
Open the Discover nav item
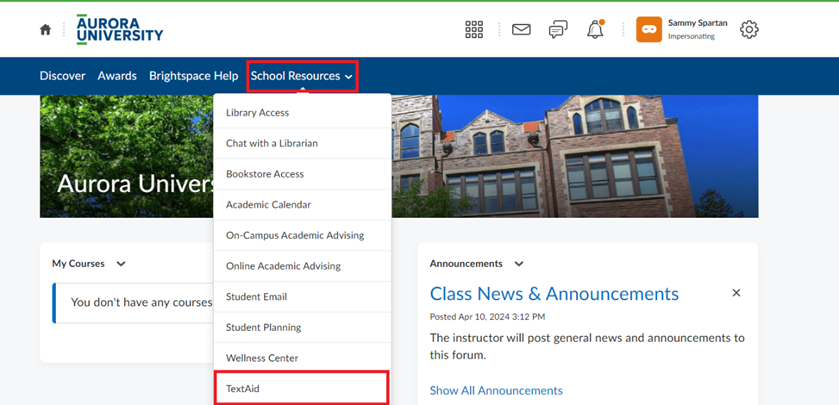[x=63, y=76]
